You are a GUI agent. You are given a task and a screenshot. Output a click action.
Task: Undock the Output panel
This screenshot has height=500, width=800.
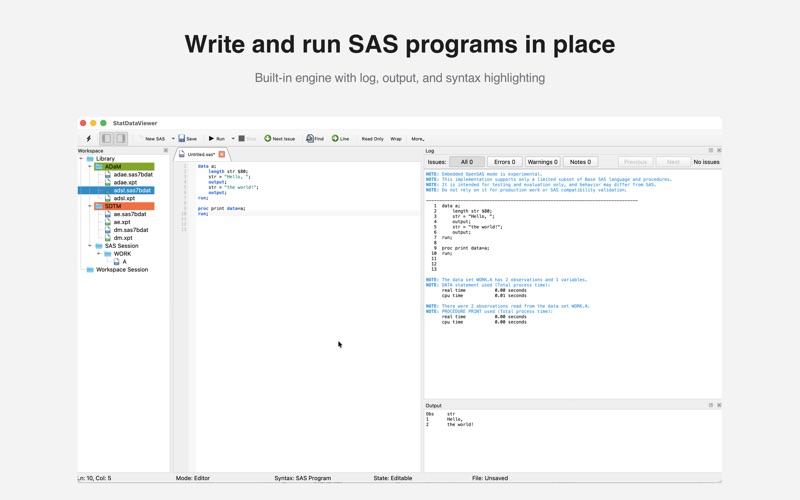[x=711, y=405]
